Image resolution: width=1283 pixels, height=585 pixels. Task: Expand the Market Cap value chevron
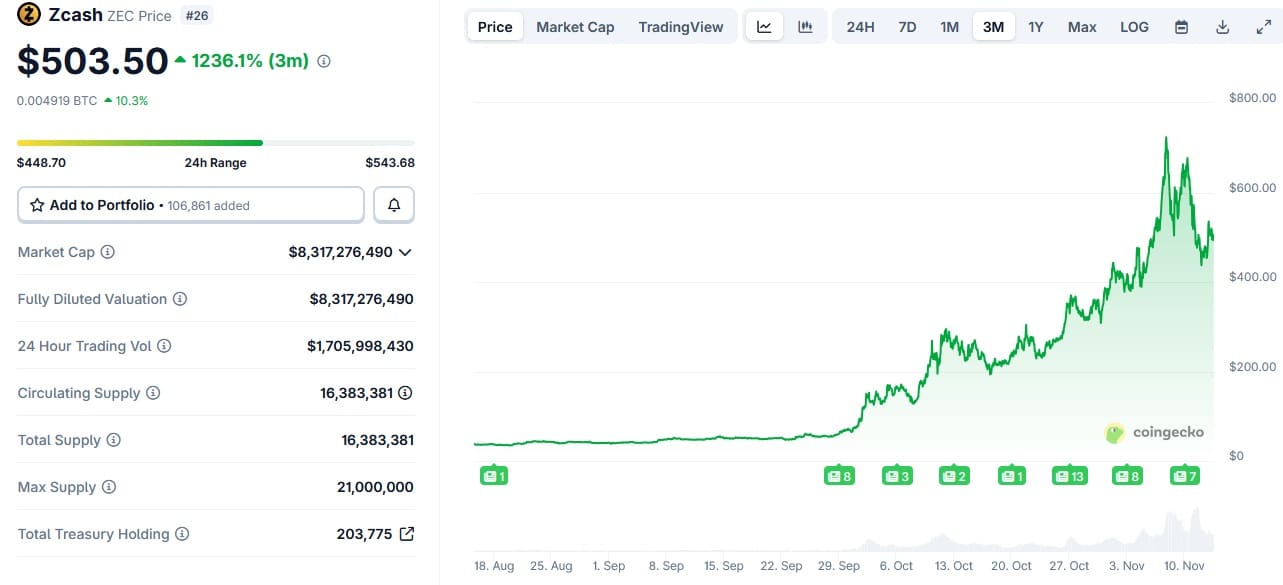pyautogui.click(x=405, y=252)
